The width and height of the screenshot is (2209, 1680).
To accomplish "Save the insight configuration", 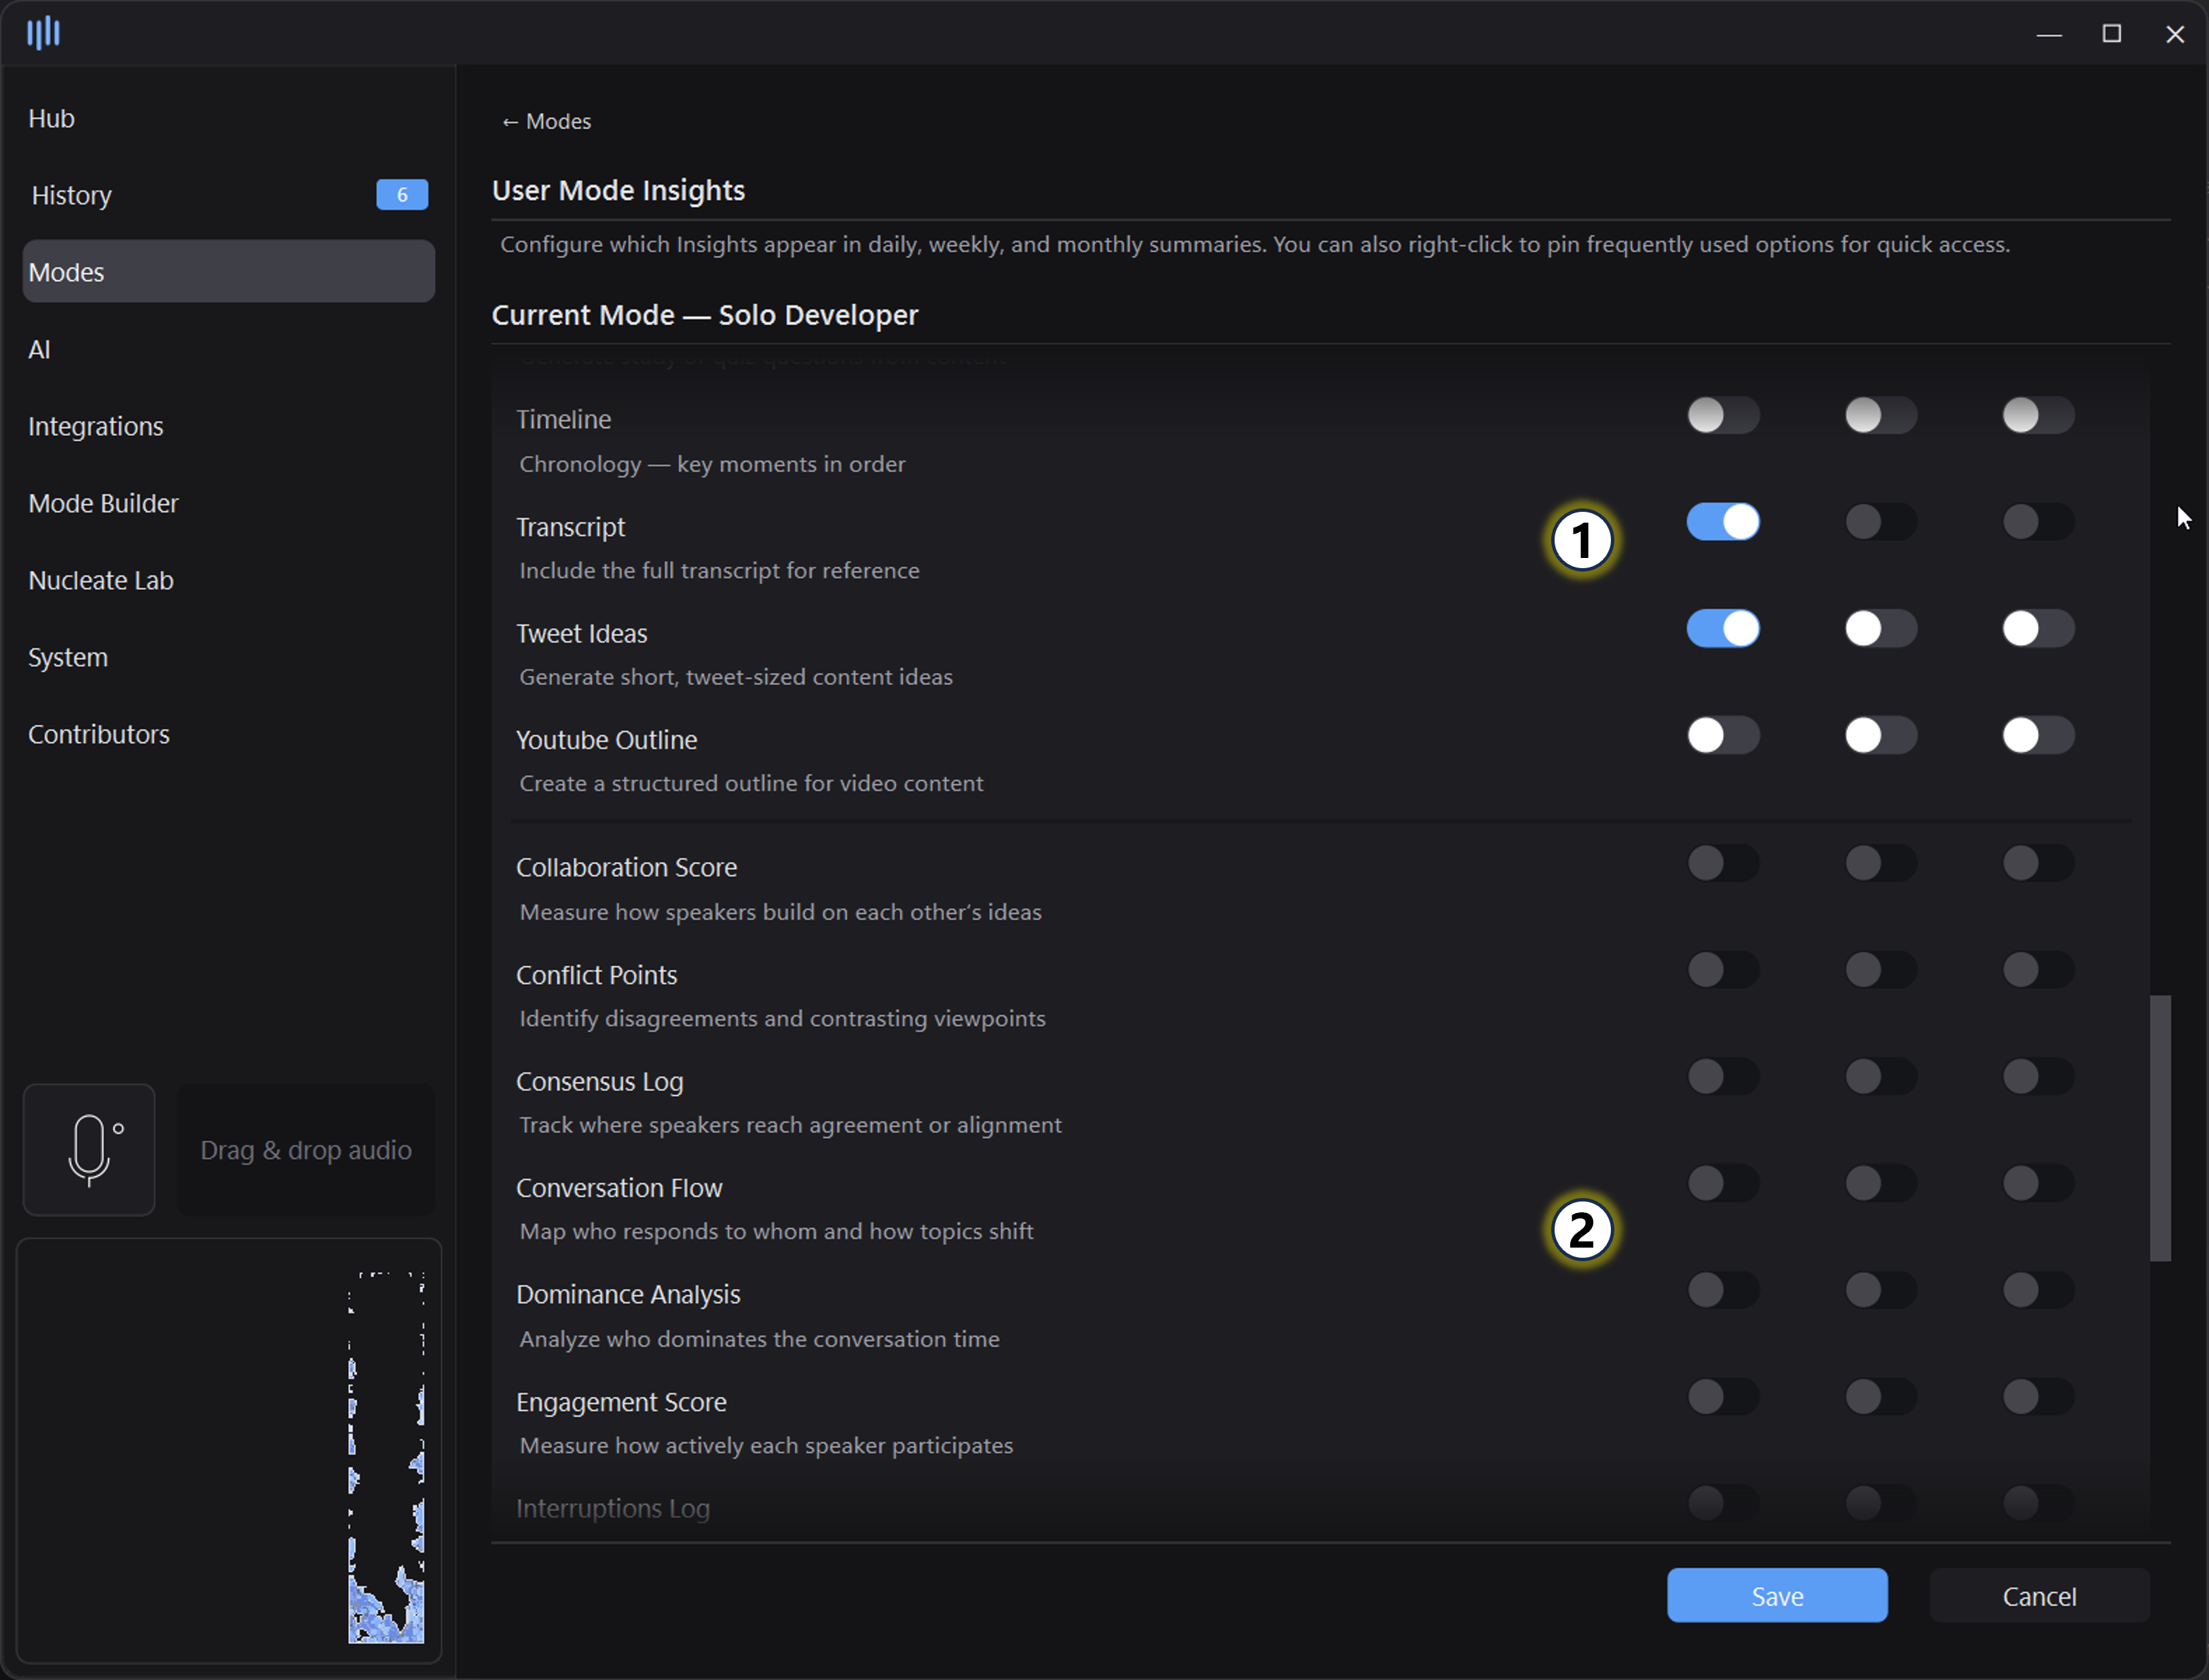I will [1777, 1596].
